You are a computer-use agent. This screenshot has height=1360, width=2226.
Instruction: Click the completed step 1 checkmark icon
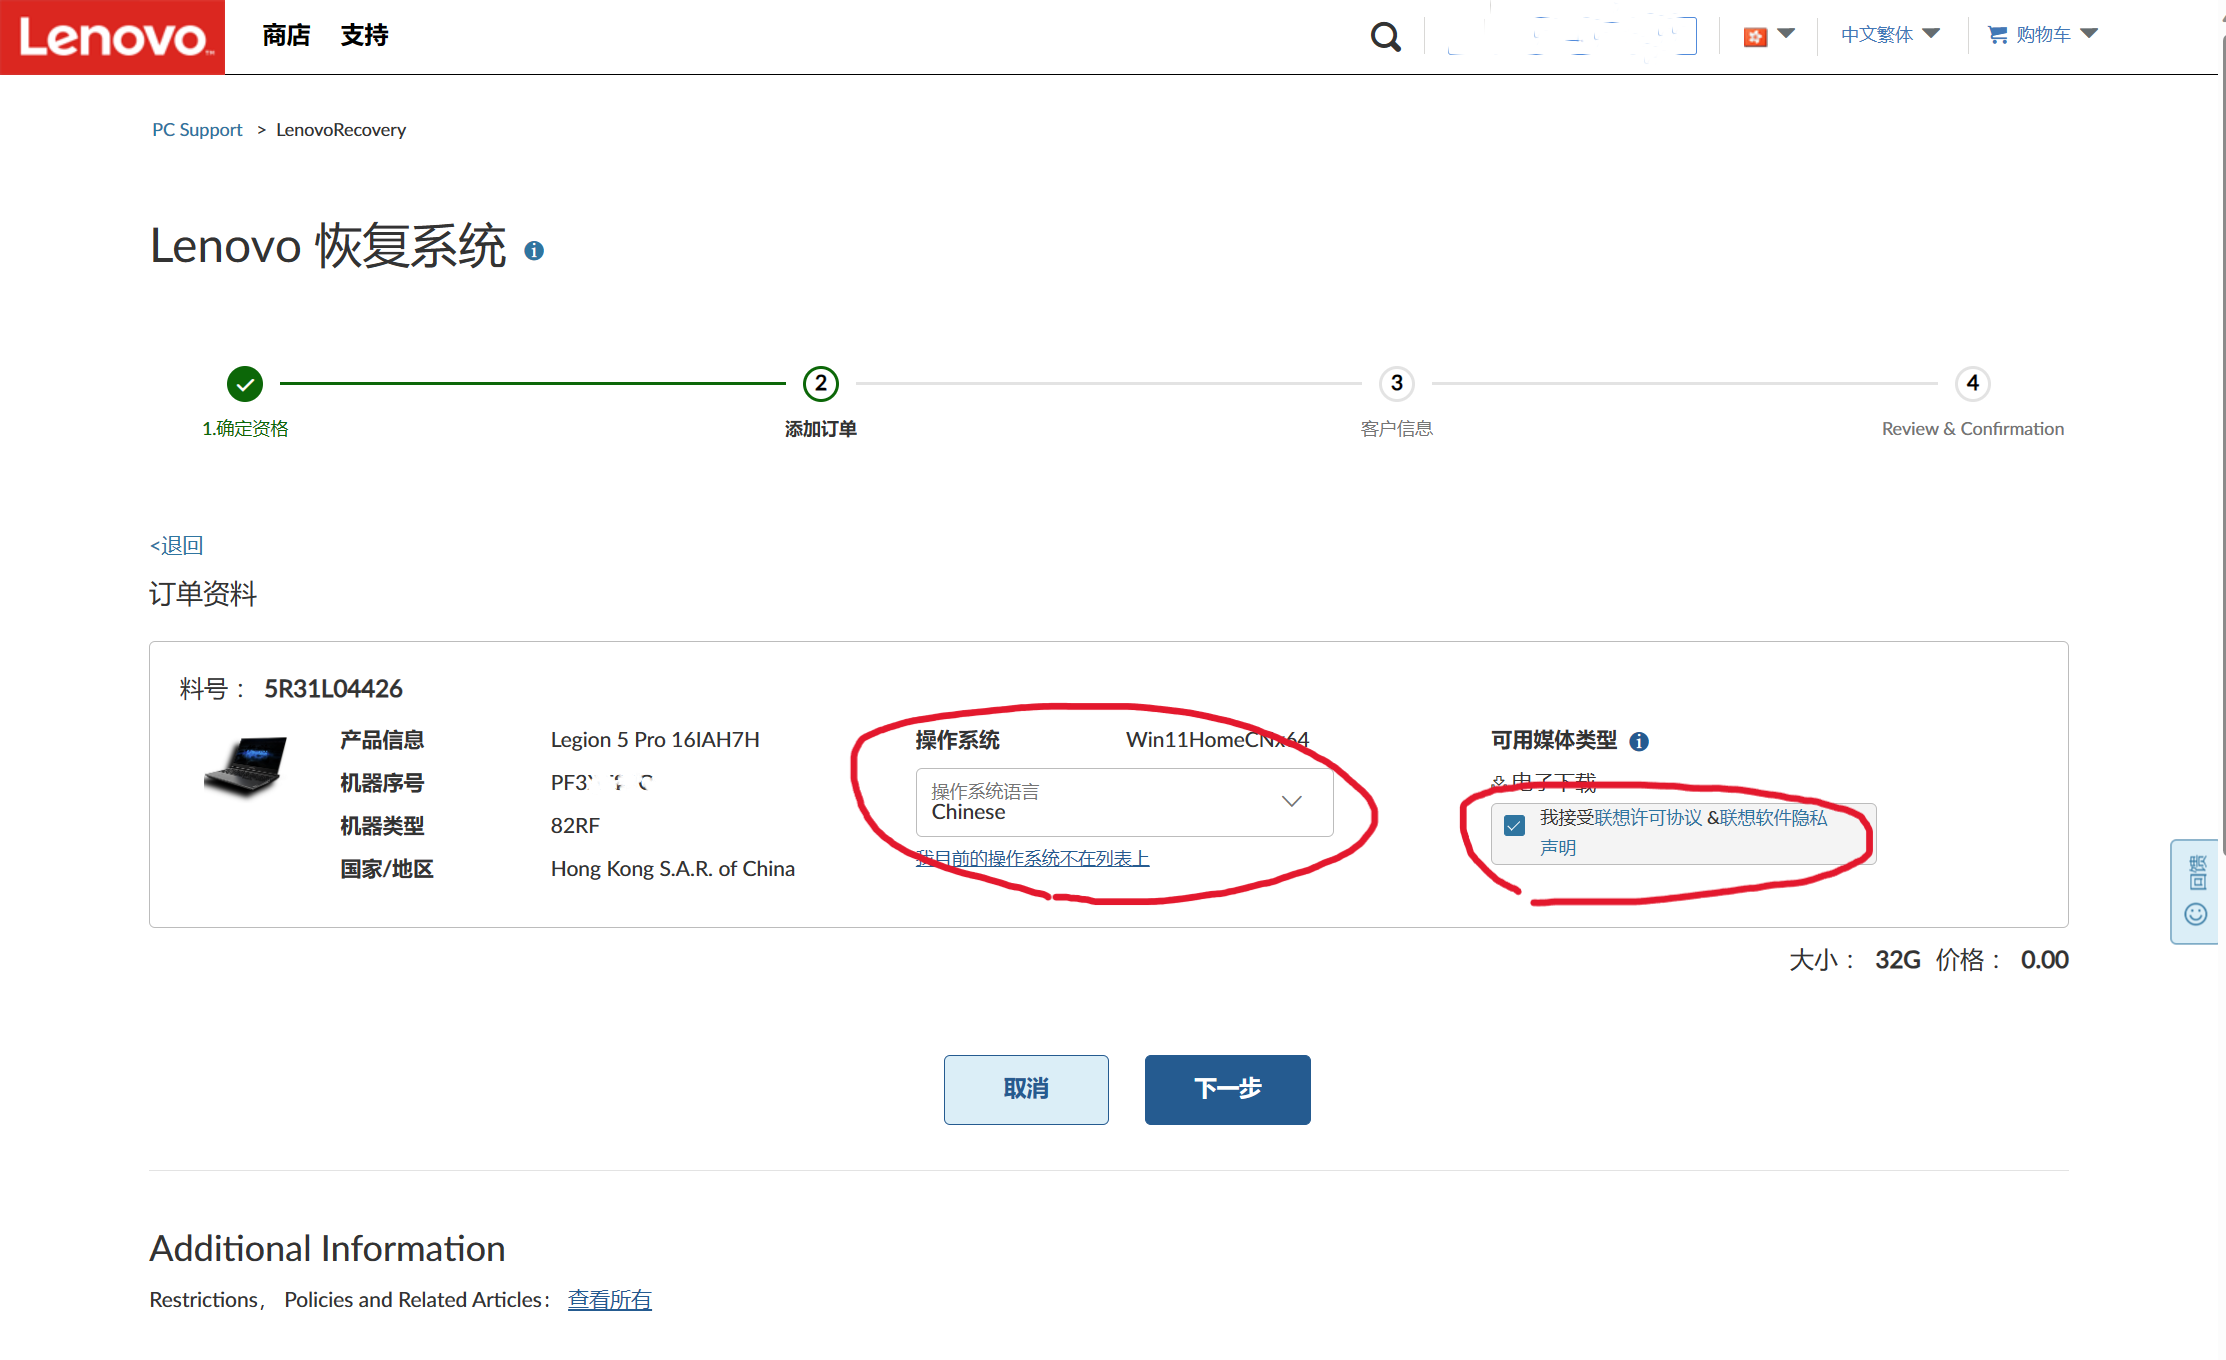click(x=245, y=383)
